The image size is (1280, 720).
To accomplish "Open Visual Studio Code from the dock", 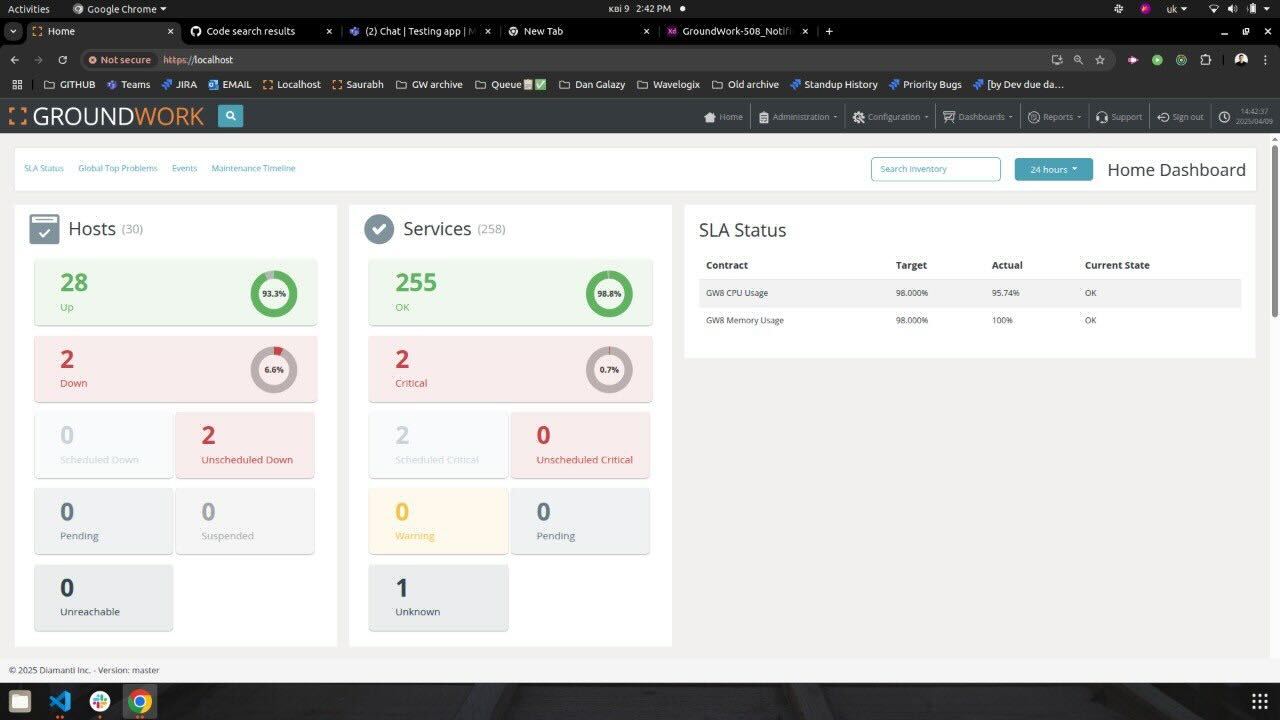I will (60, 701).
